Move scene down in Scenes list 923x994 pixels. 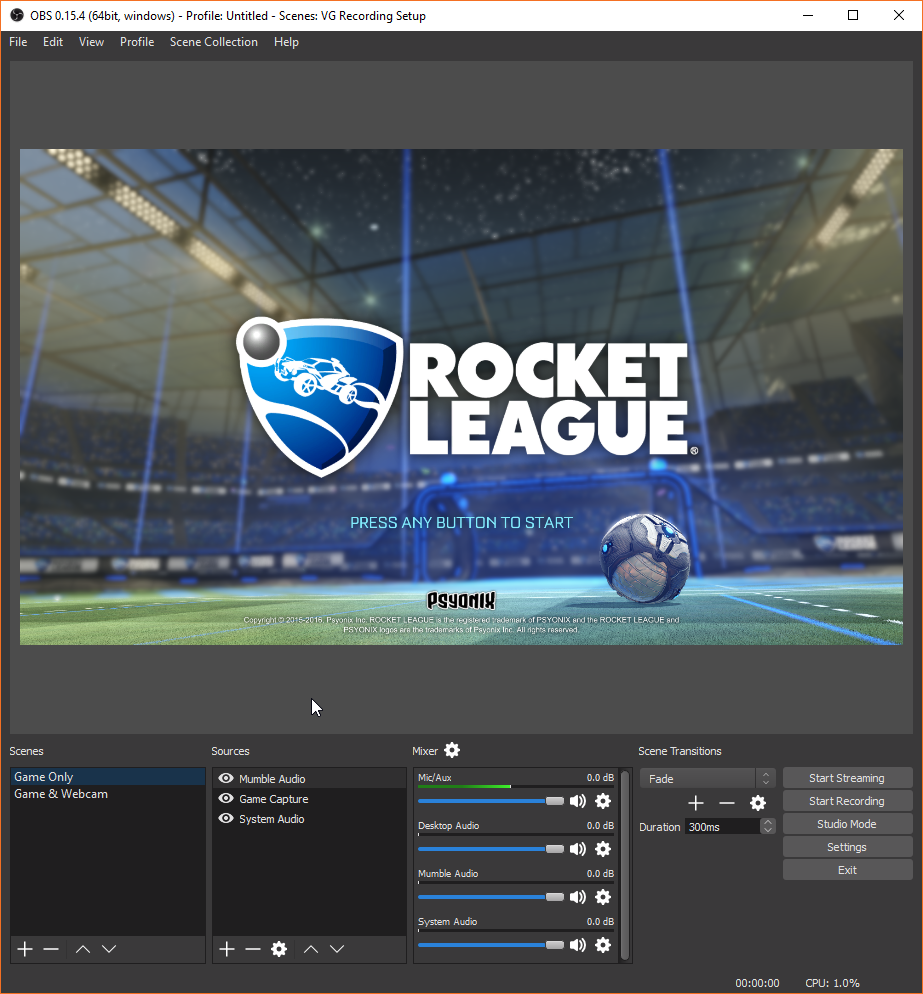pos(109,949)
